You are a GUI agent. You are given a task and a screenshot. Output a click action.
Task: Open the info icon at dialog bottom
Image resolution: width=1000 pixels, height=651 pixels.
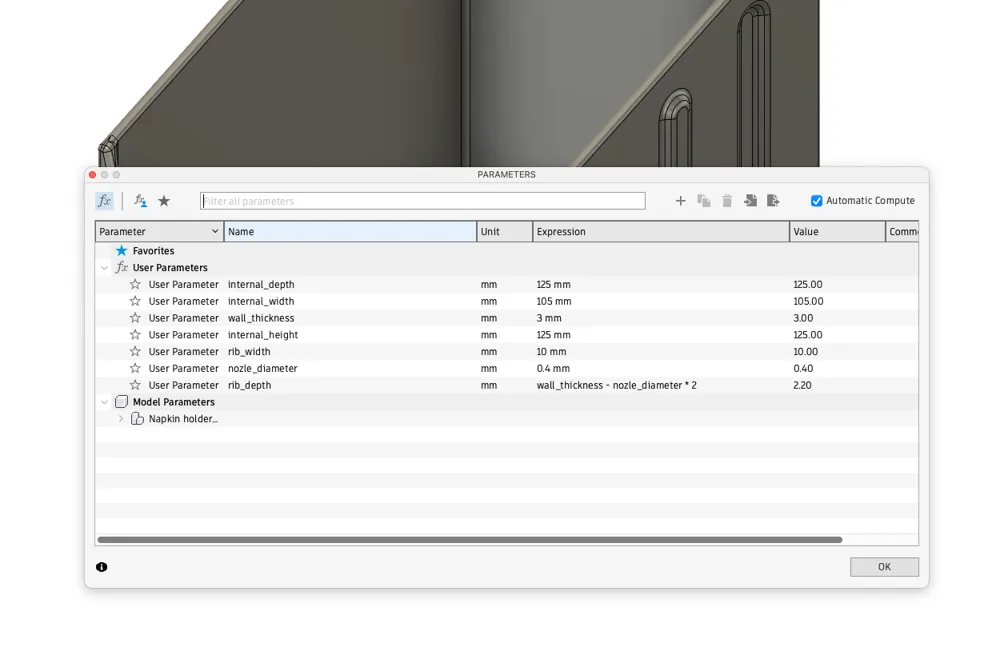[x=101, y=567]
